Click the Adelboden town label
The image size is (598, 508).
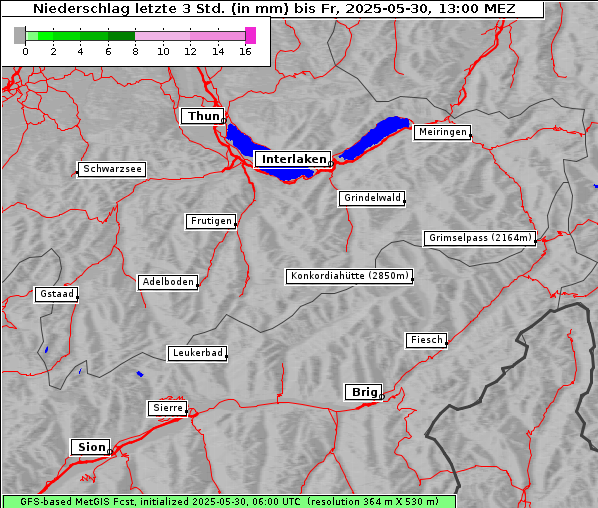click(168, 282)
